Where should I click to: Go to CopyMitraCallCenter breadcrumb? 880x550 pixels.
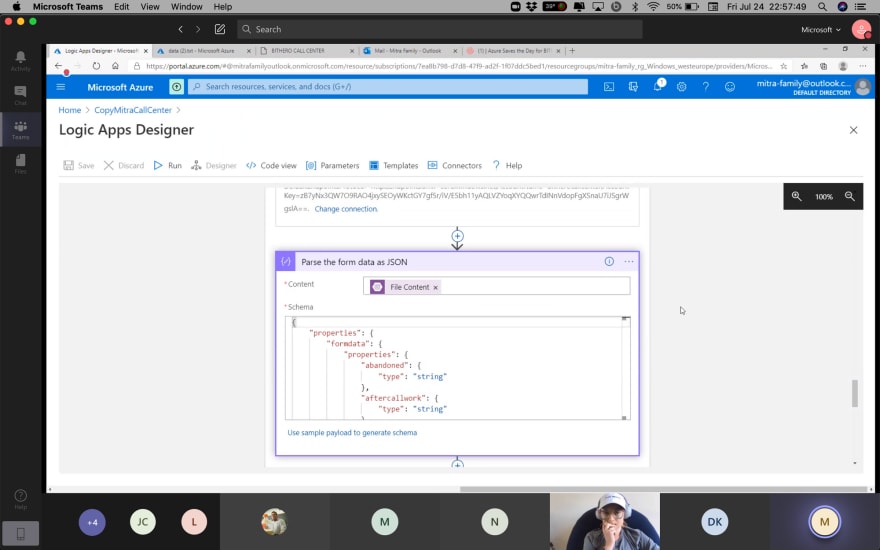133,110
